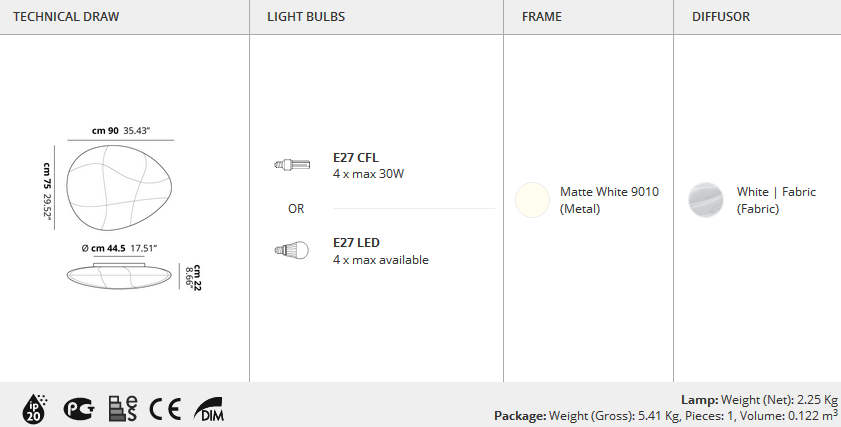Click the E27 CFL bulb icon
The height and width of the screenshot is (427, 841).
292,164
